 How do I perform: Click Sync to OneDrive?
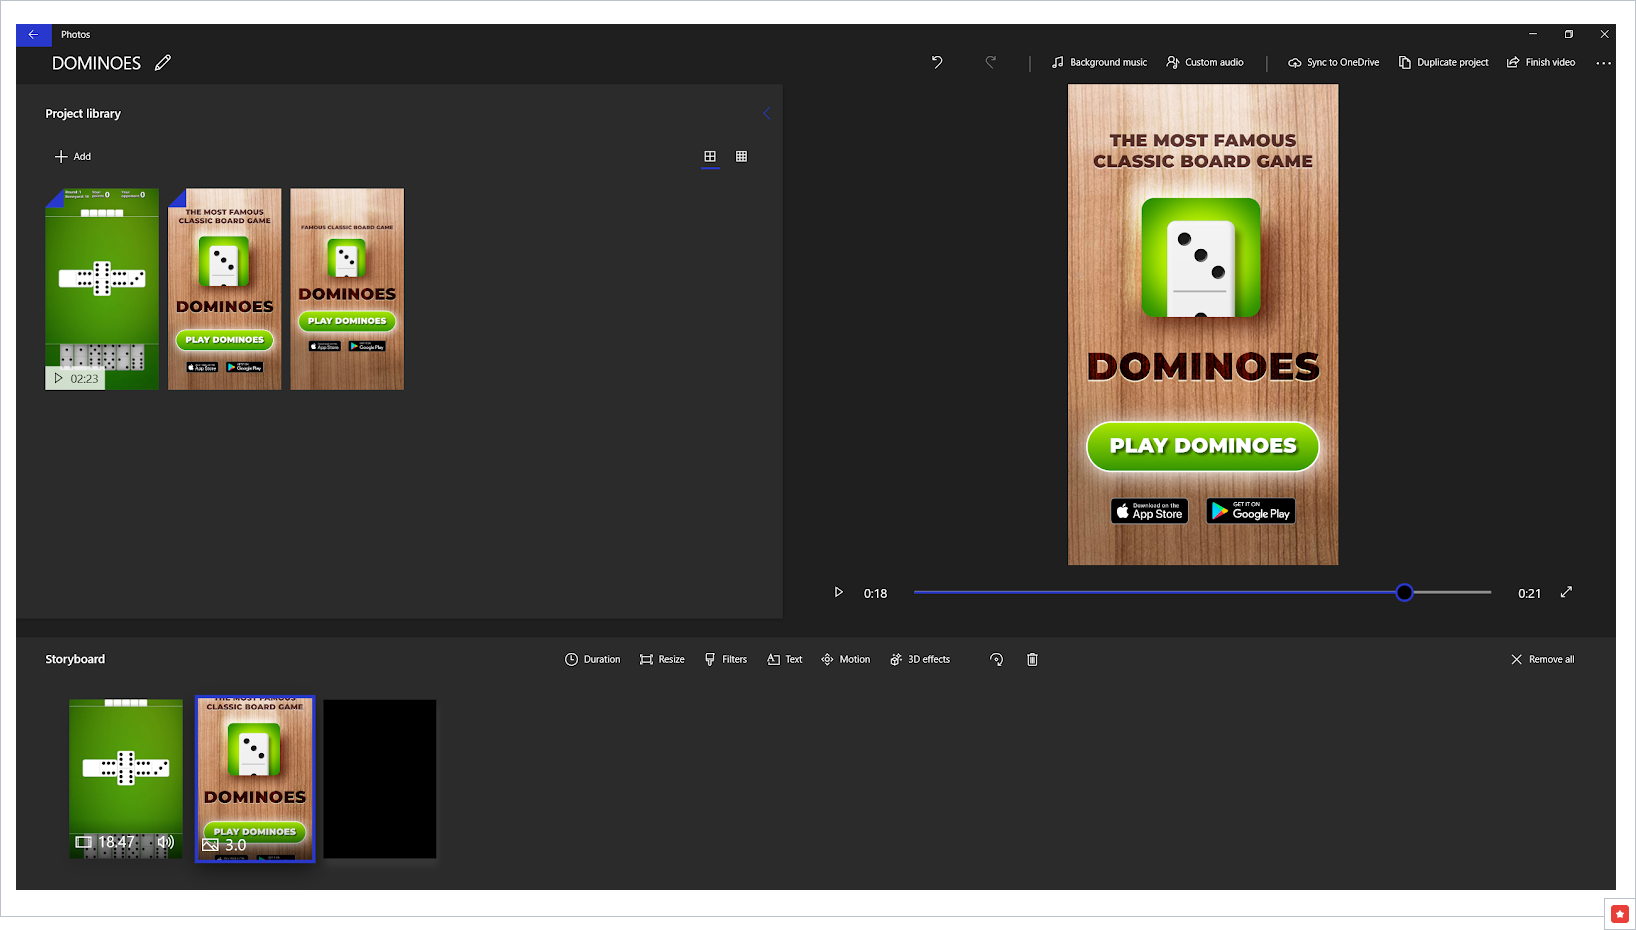click(1333, 62)
